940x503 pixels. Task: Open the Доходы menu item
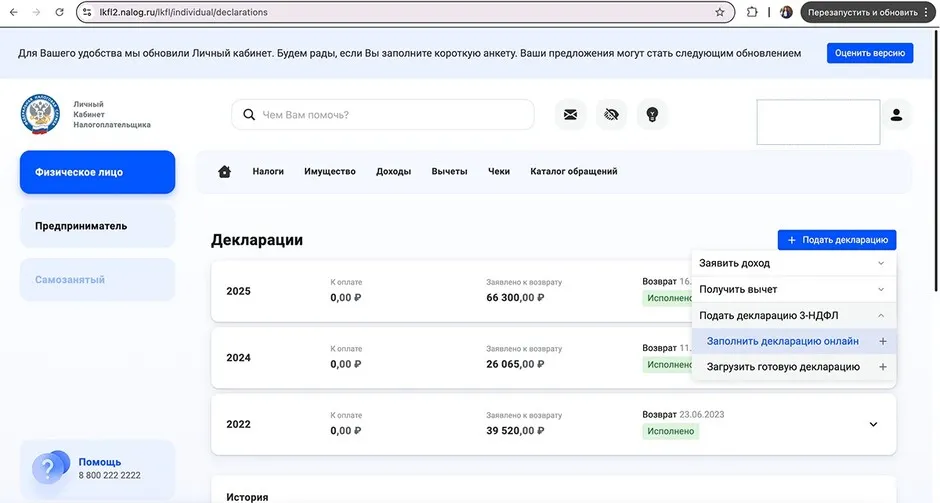[393, 171]
